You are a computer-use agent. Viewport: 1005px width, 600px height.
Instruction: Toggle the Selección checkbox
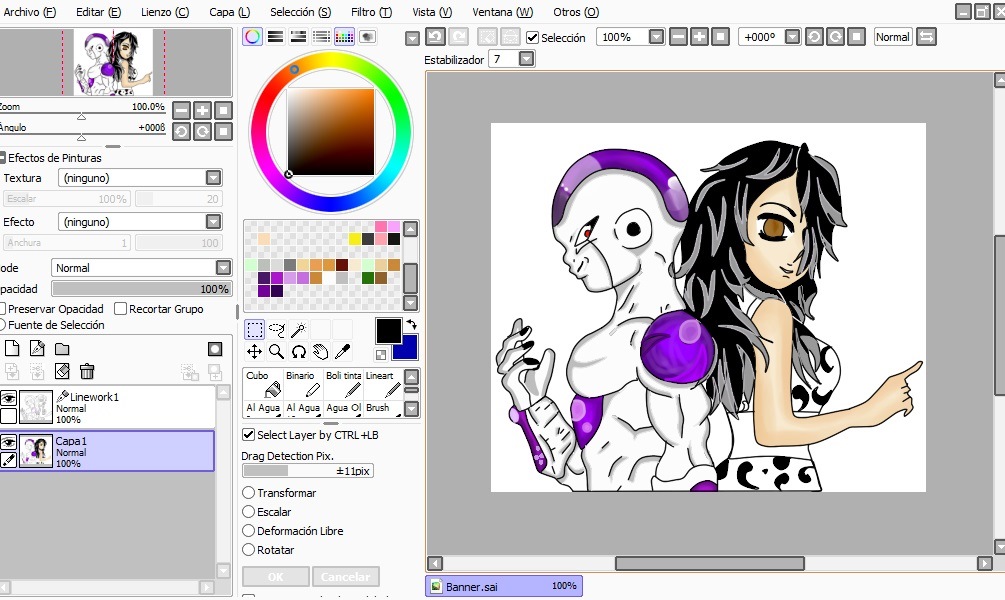tap(532, 37)
